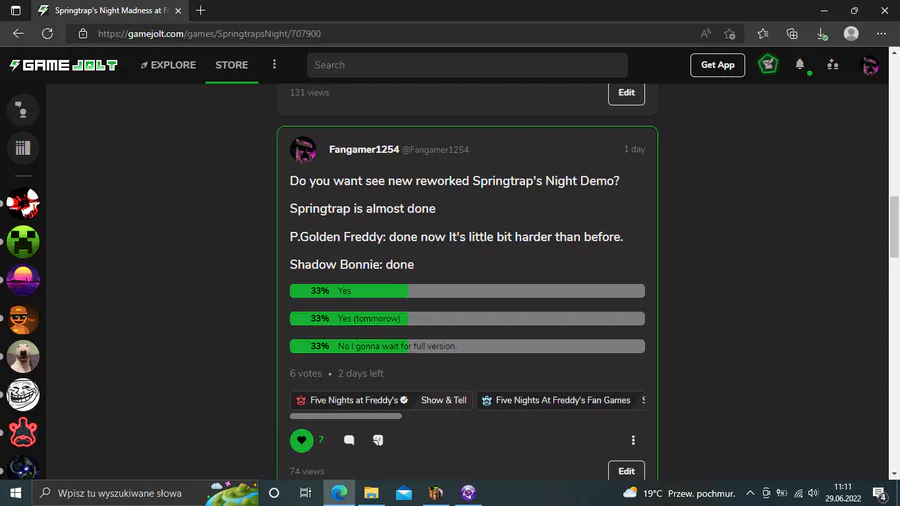Click the taskbar search box

[x=146, y=493]
